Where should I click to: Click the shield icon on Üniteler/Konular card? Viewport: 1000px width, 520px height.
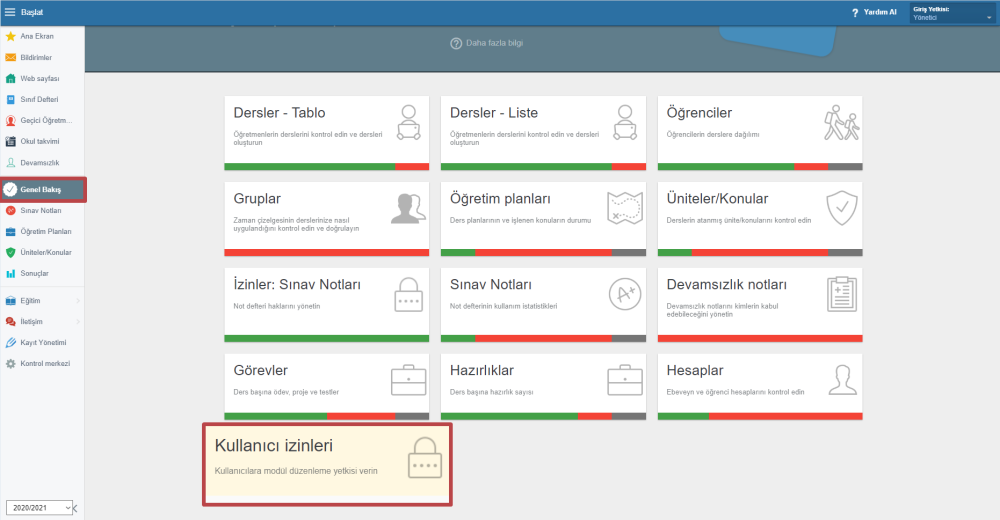841,209
